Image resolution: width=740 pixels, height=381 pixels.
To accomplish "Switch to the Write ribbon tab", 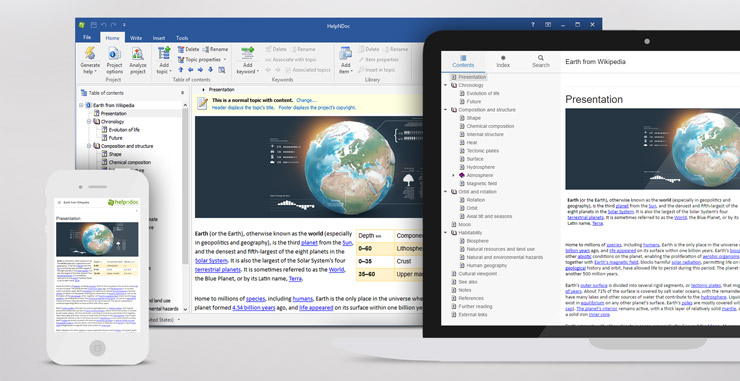I will 136,38.
